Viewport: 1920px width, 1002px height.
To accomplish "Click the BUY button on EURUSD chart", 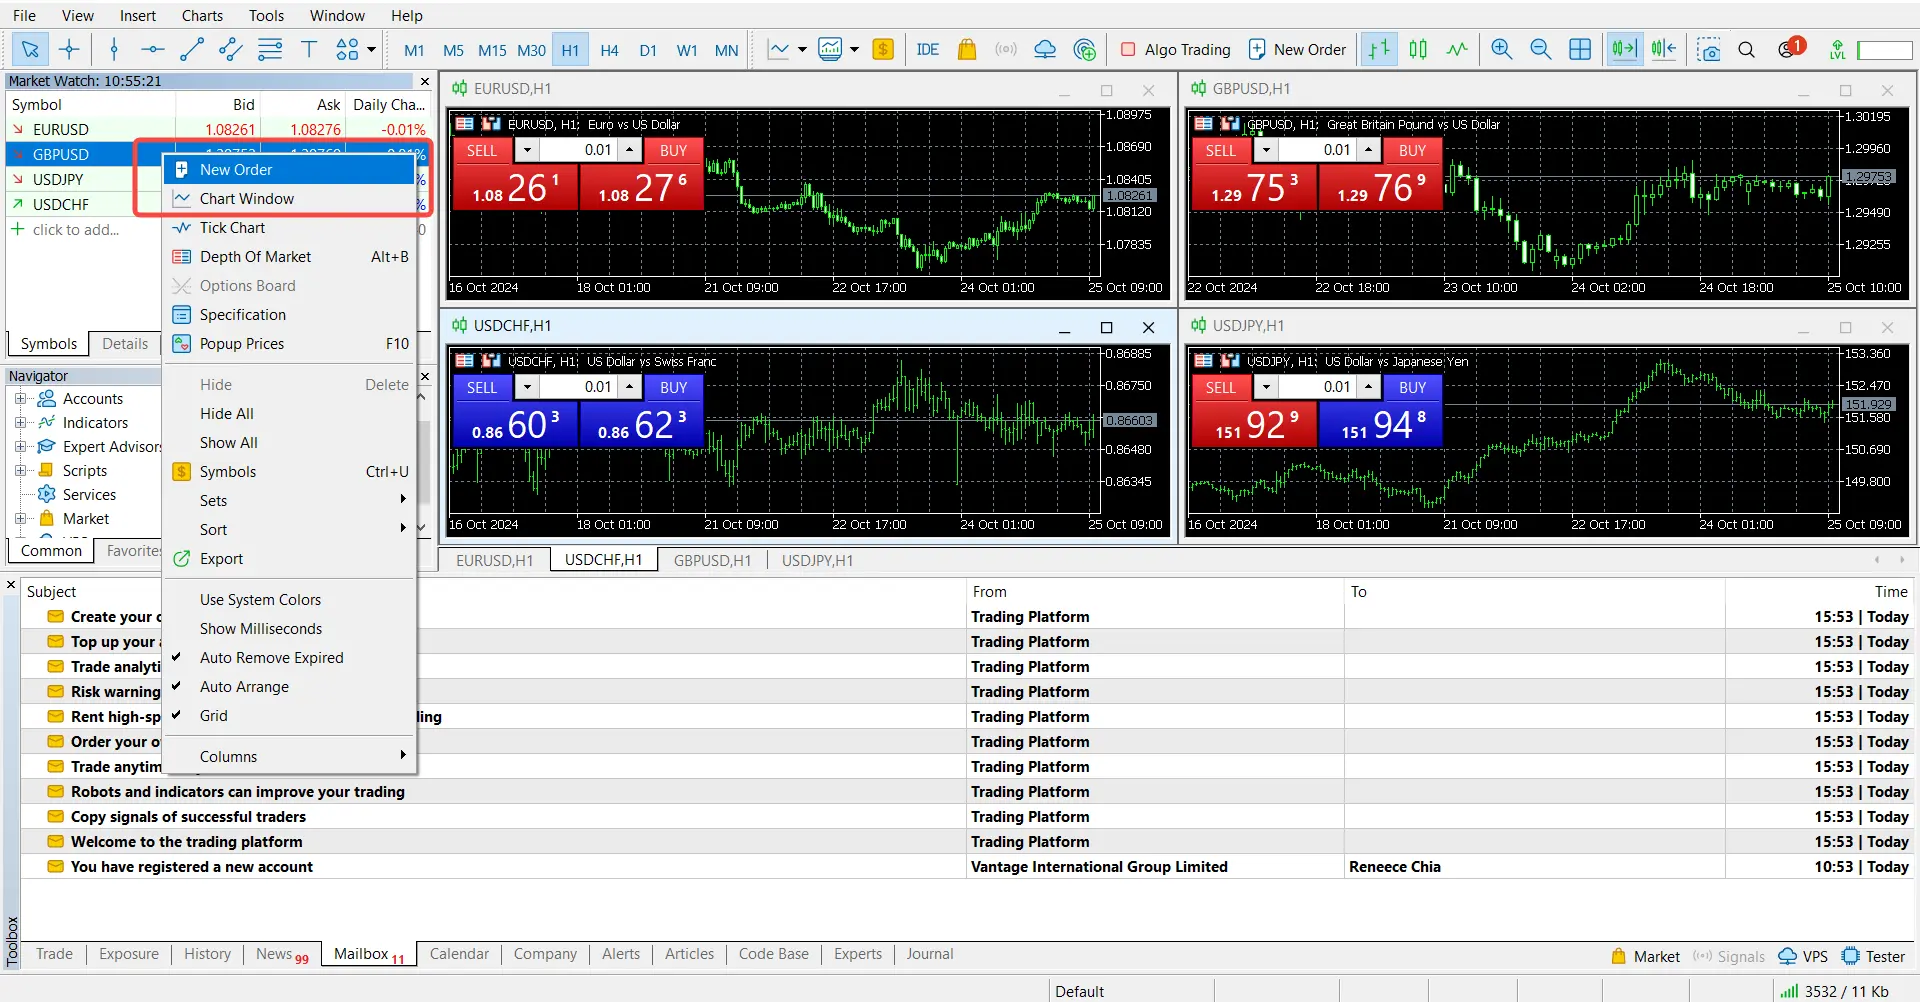I will pos(673,150).
